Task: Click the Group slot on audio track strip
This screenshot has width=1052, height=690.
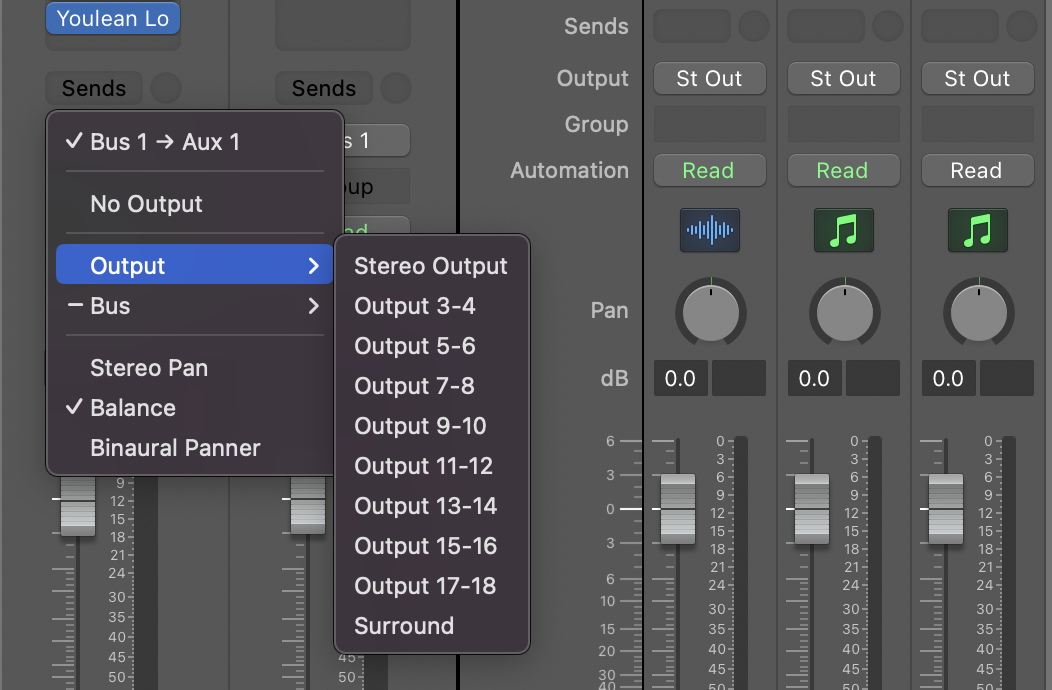Action: click(x=710, y=124)
